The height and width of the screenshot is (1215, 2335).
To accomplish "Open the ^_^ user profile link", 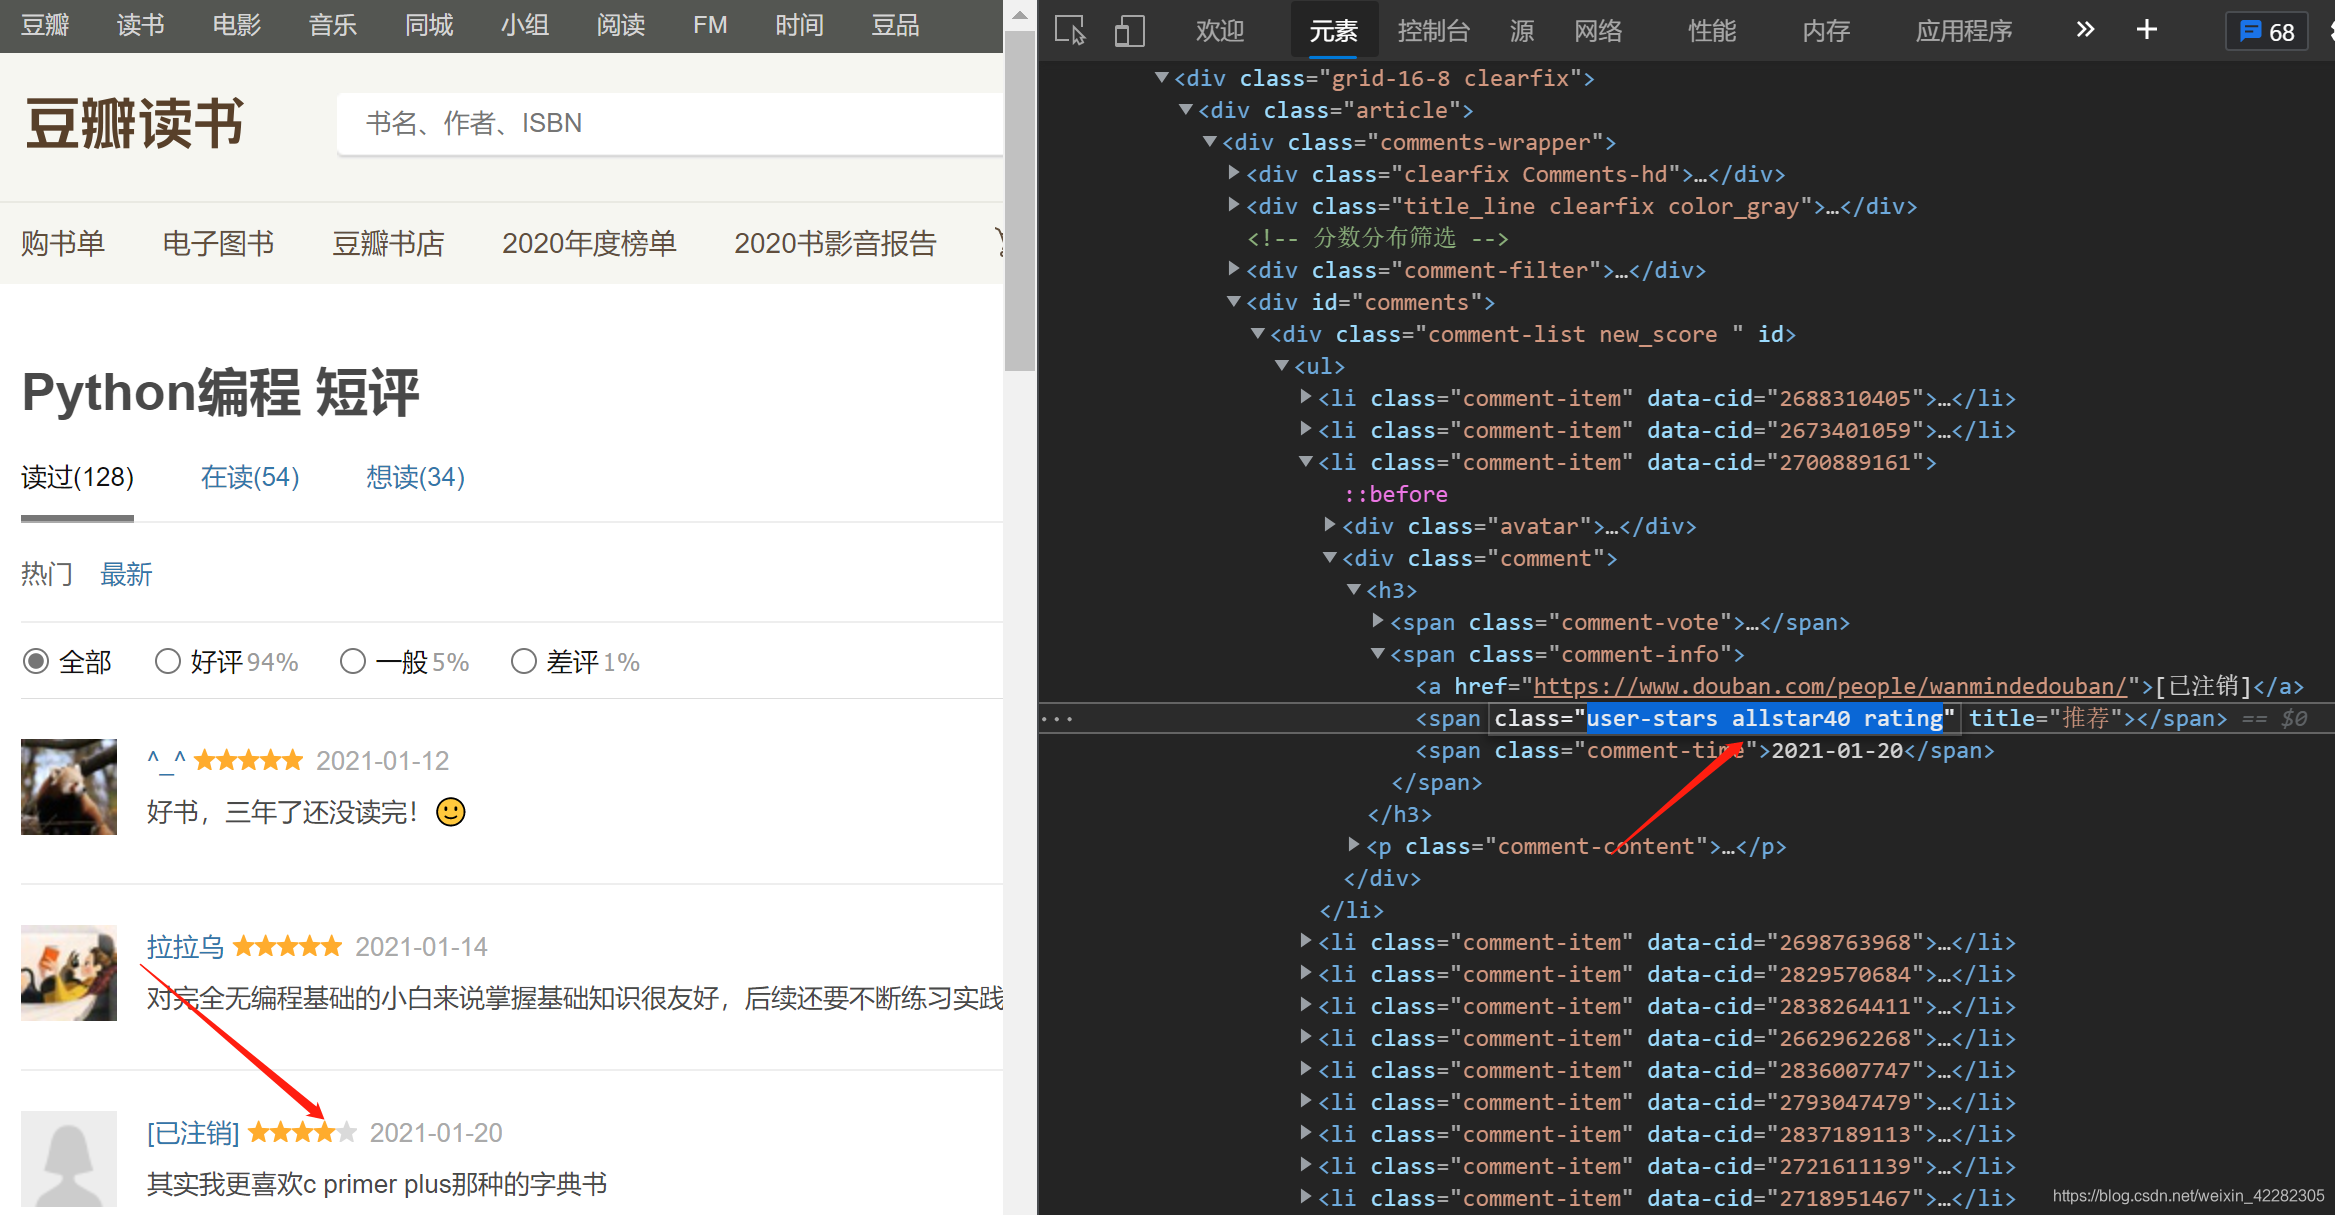I will 166,759.
